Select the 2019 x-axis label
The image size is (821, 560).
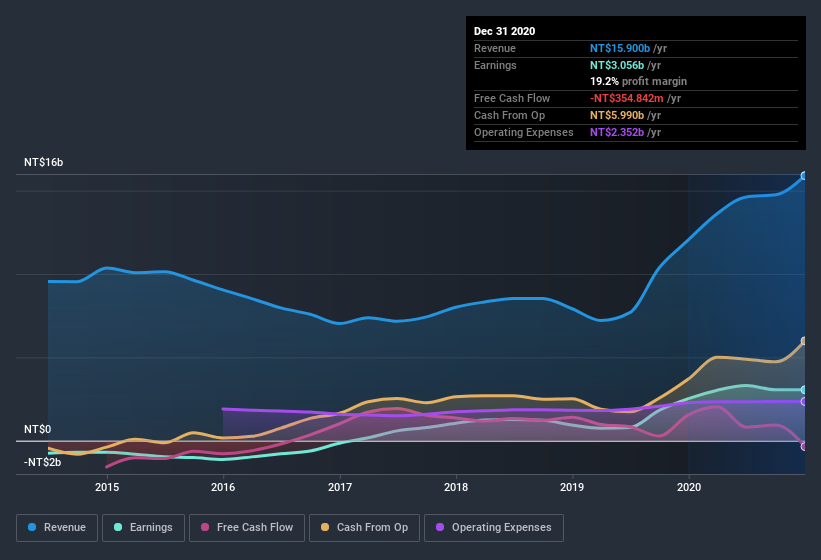point(572,487)
